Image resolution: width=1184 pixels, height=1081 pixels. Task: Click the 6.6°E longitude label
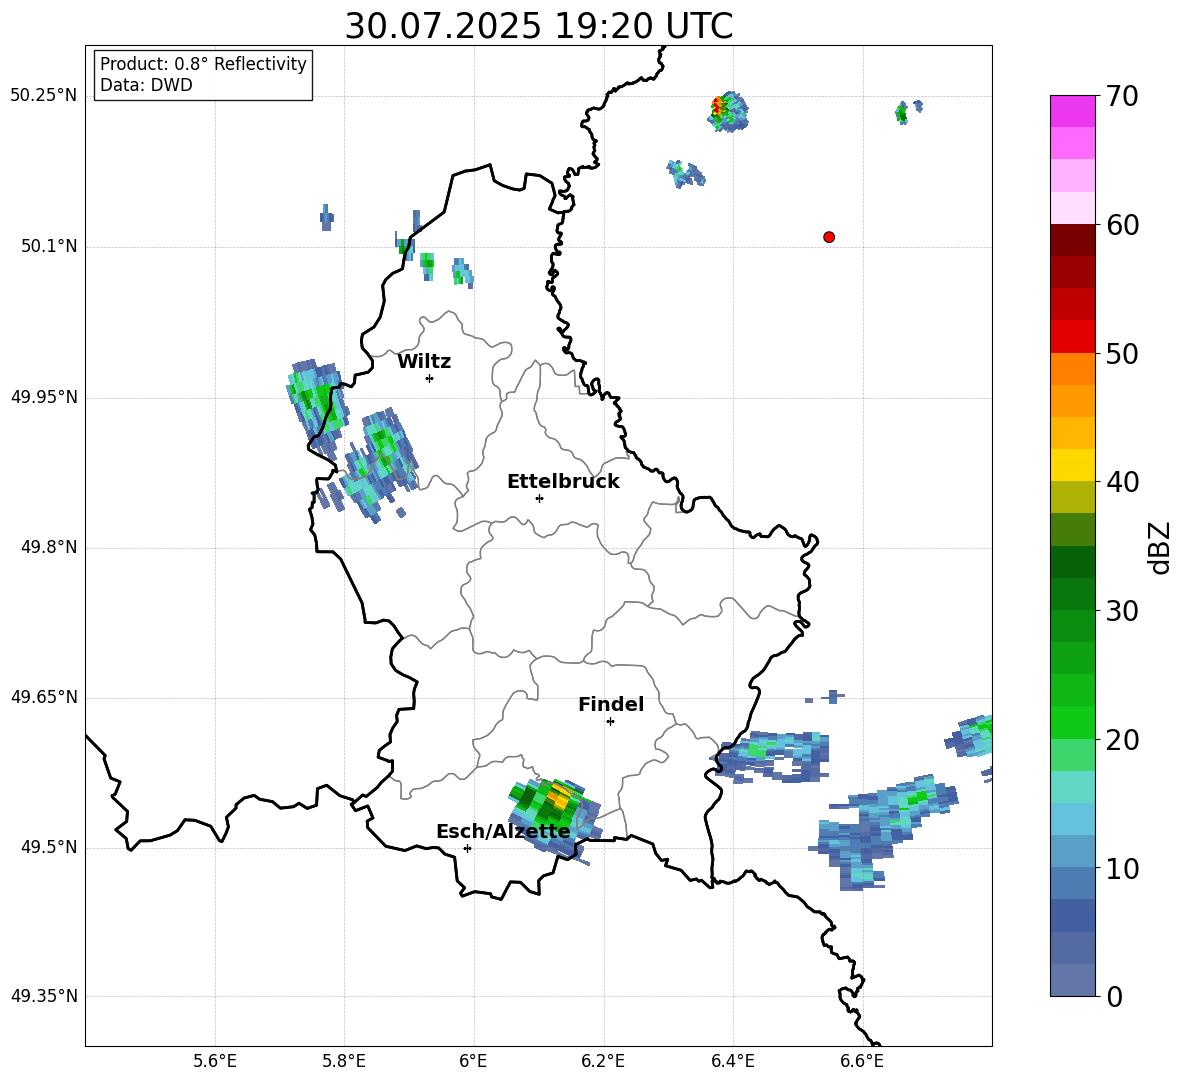862,1061
